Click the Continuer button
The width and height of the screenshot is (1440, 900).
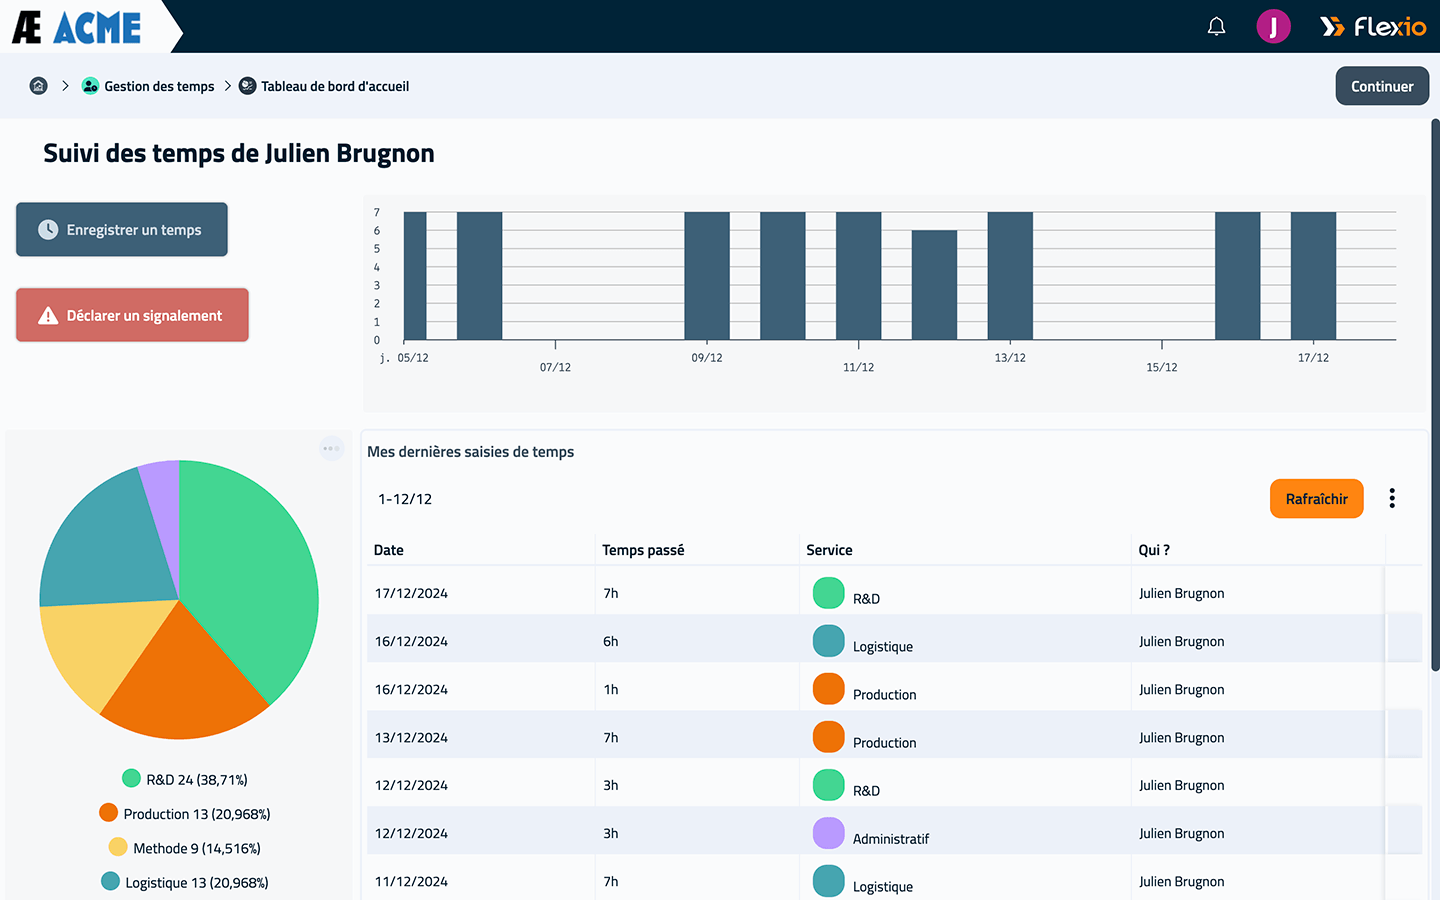pos(1382,86)
